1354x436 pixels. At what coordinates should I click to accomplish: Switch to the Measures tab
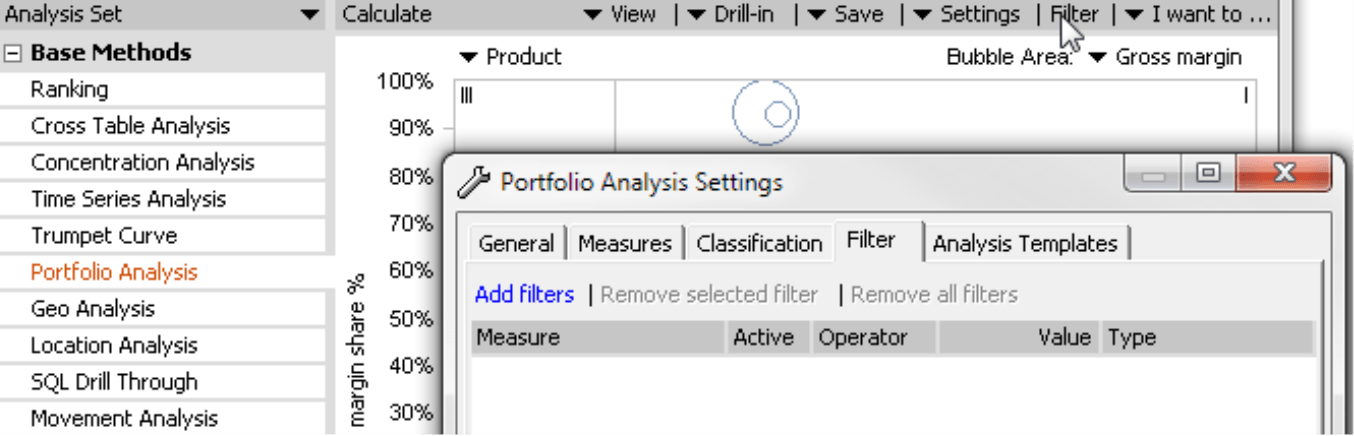point(625,243)
